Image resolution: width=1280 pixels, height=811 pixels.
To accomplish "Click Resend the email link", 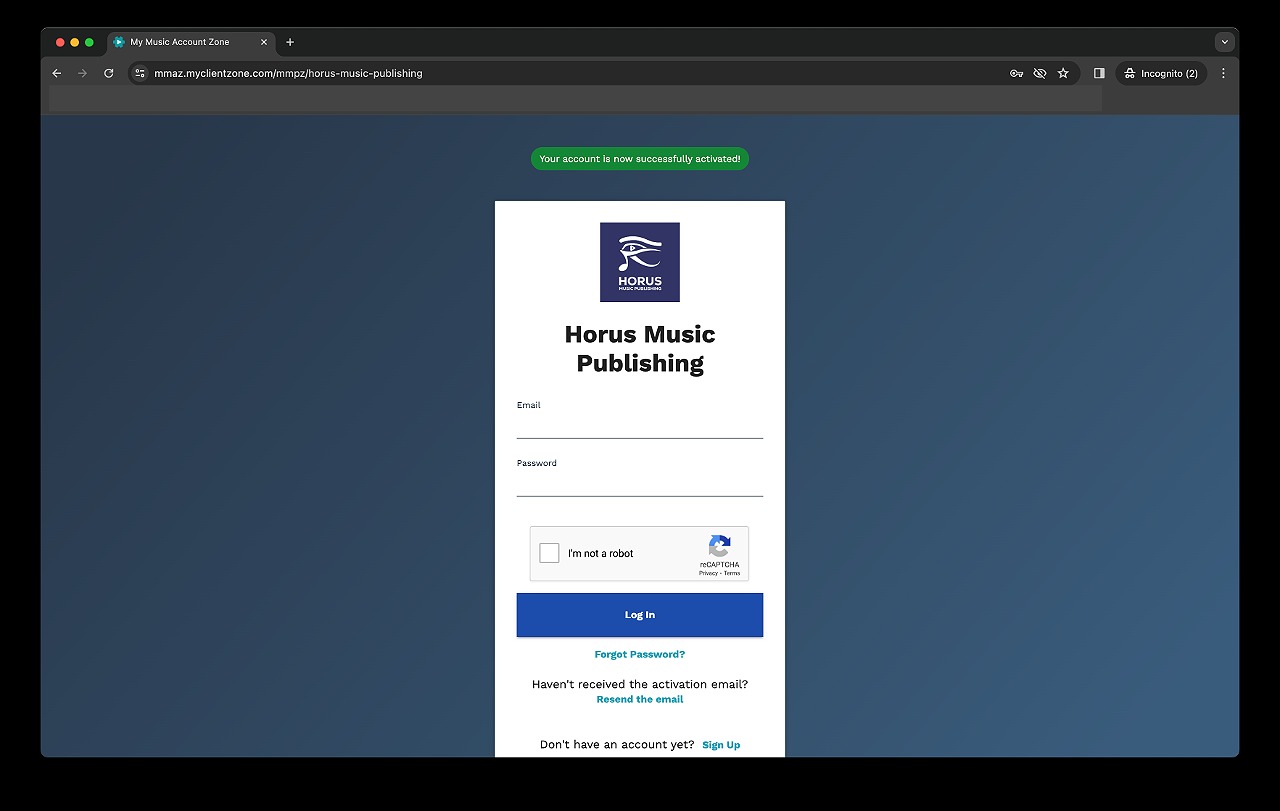I will tap(640, 699).
